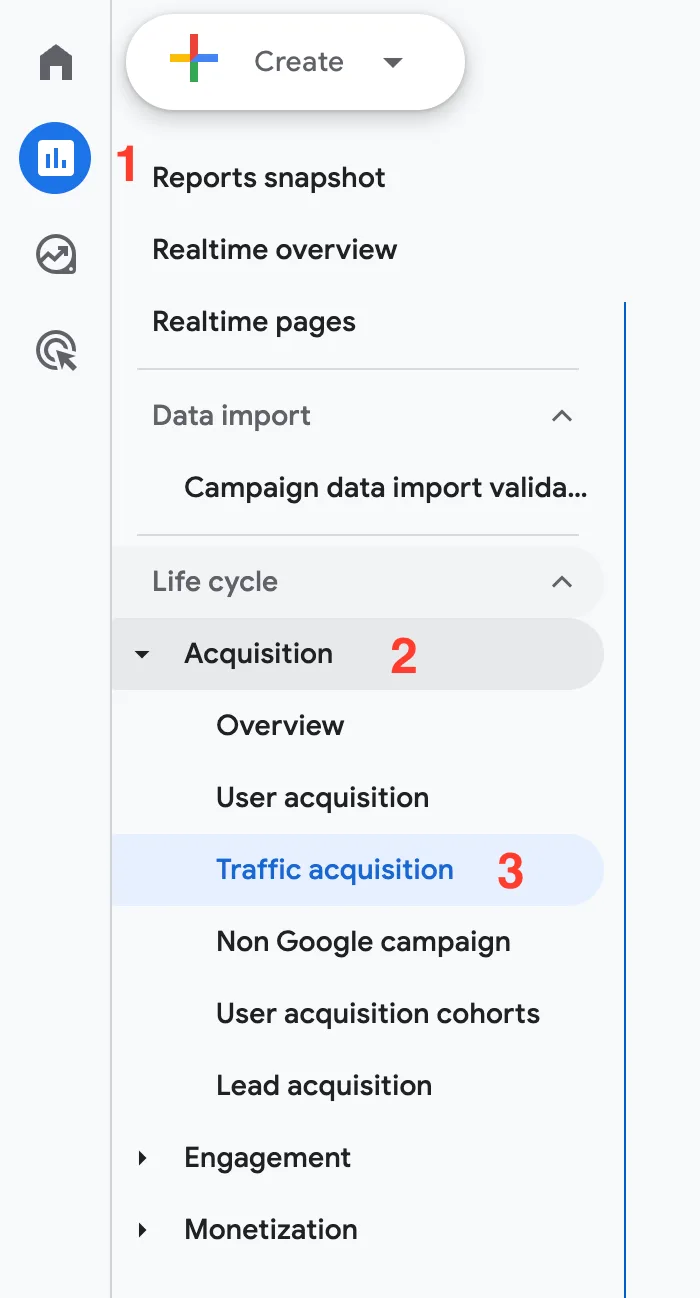
Task: Open Realtime pages report
Action: [254, 322]
